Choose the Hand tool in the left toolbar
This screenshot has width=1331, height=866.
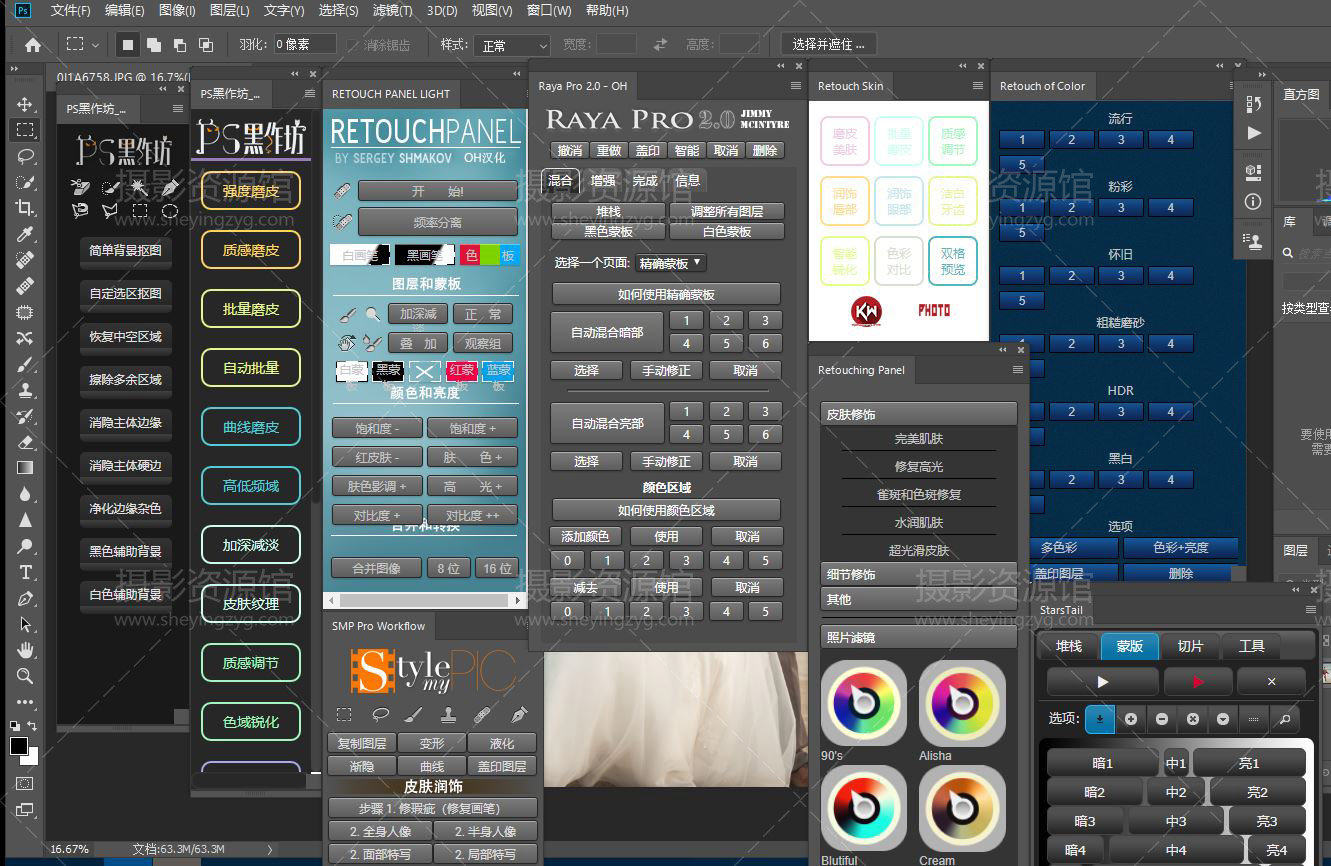click(25, 650)
